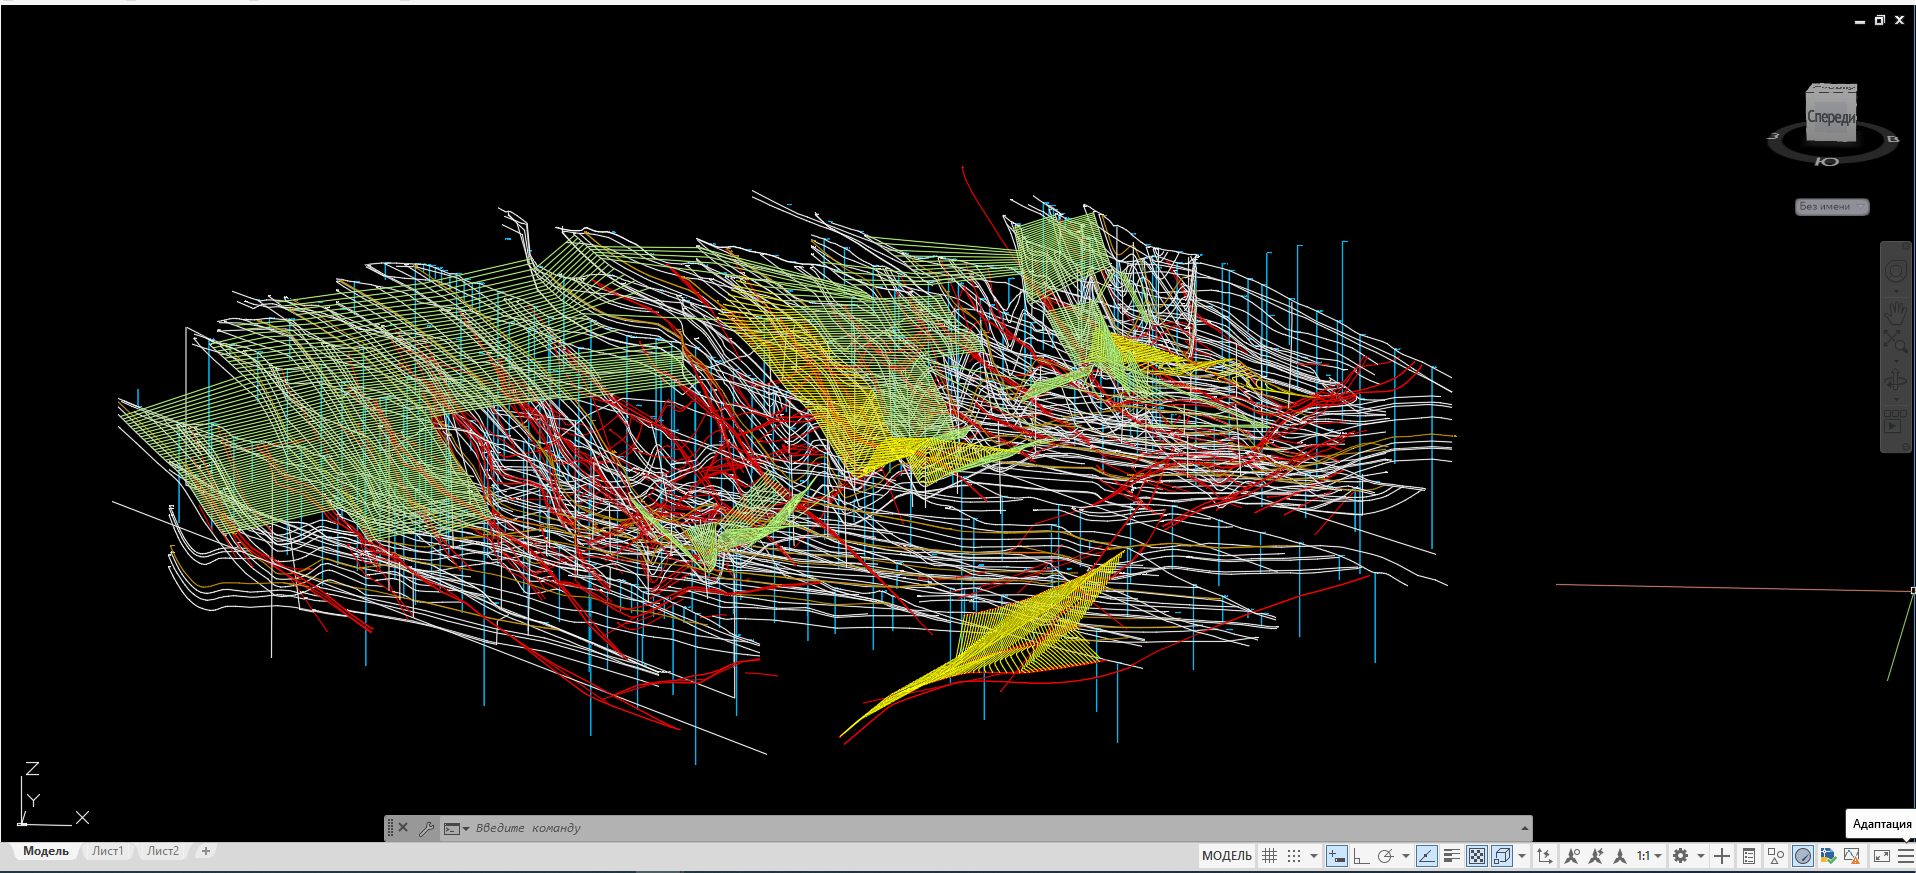Toggle object snap tracking icon
Screen dimensions: 1916x873
point(1427,856)
